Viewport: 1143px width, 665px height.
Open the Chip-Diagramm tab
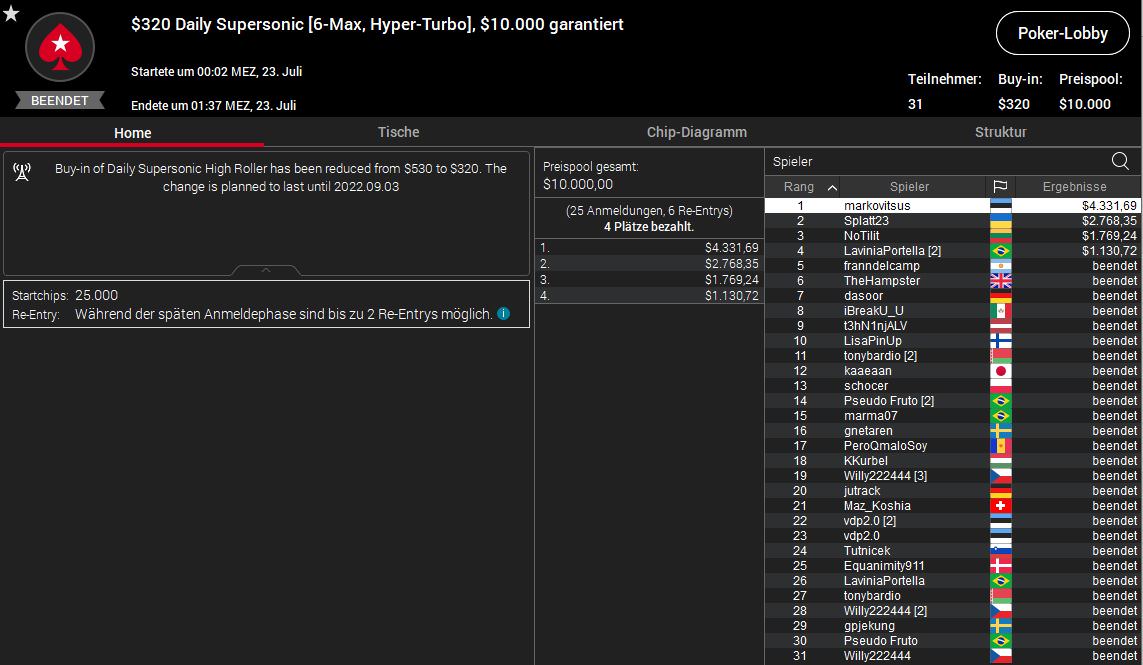click(x=696, y=132)
